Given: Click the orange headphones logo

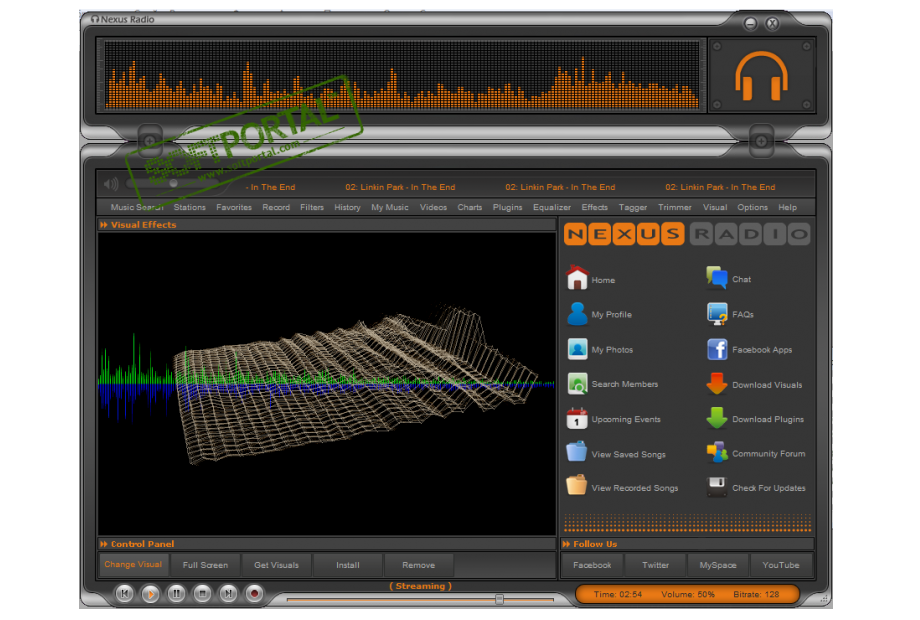Looking at the screenshot, I should pos(762,76).
